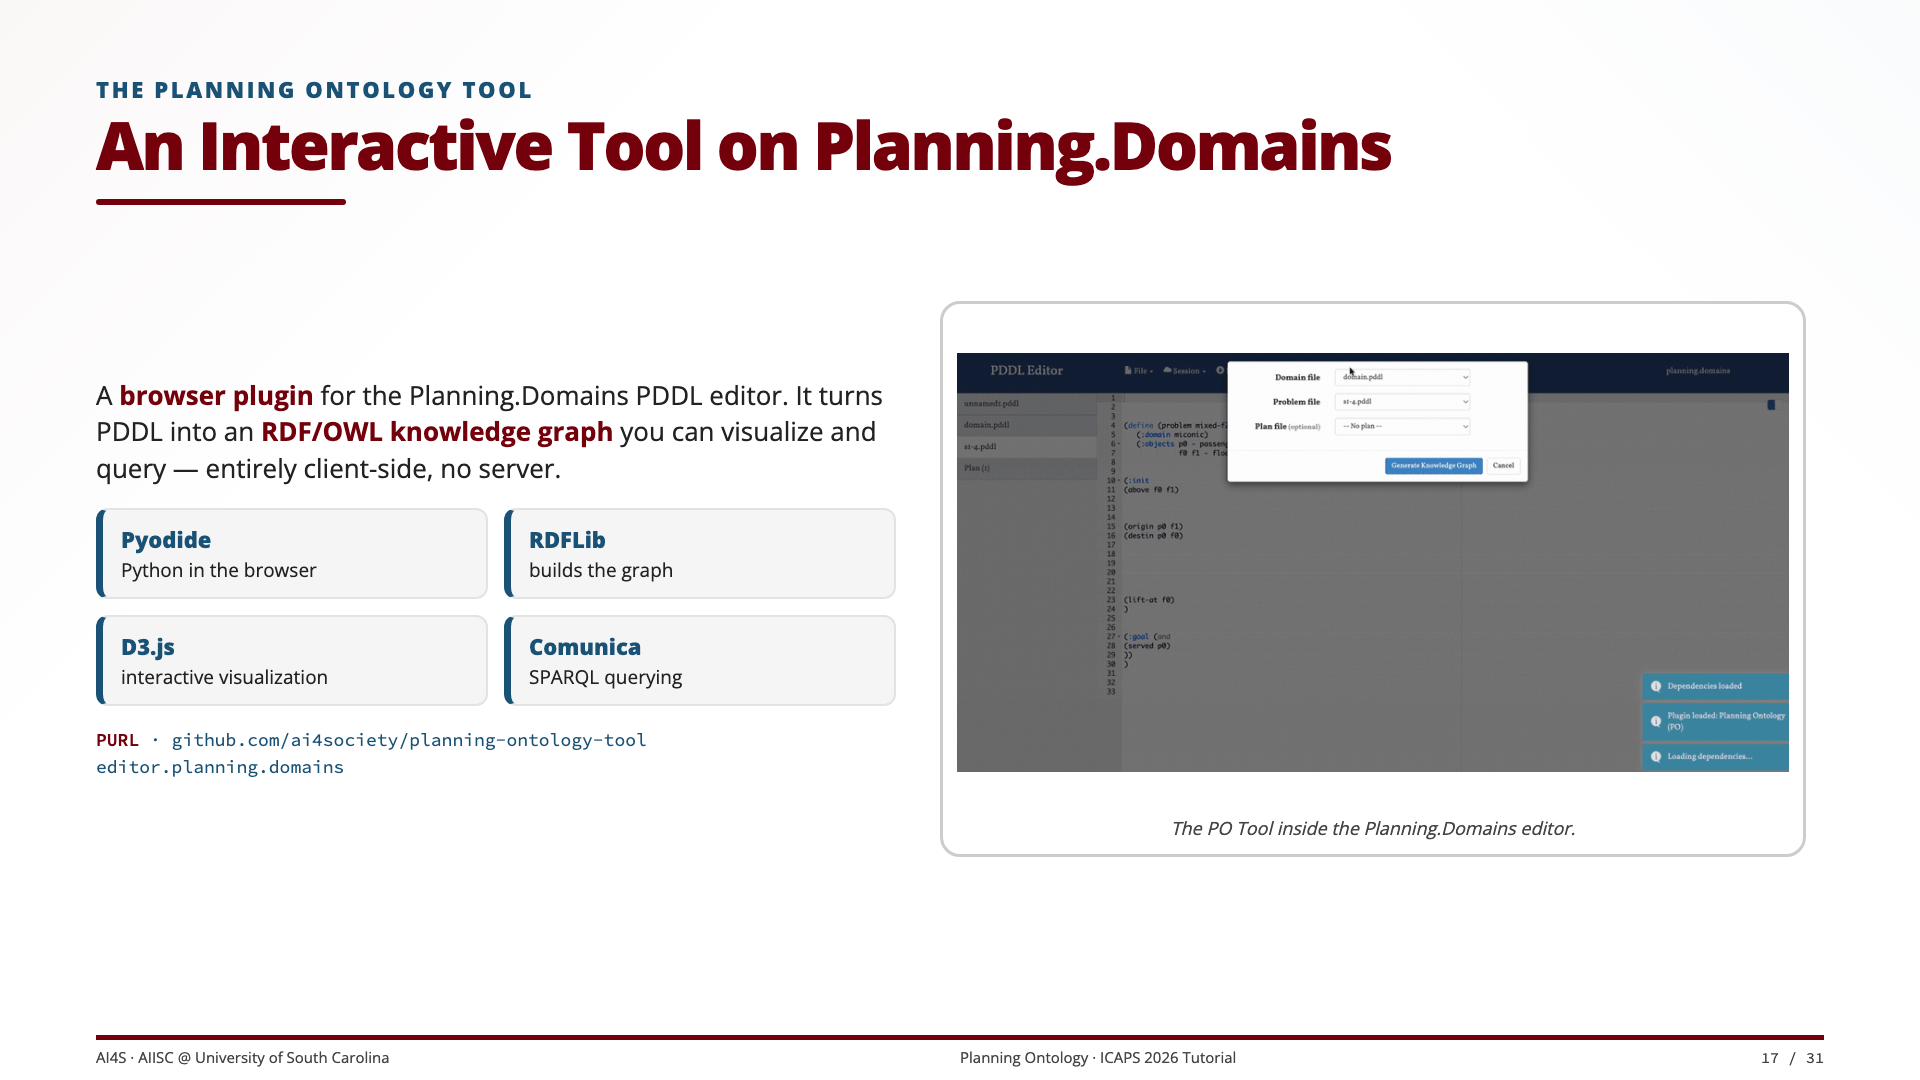Expand the Domain file dropdown
The image size is (1920, 1080).
pos(1403,377)
